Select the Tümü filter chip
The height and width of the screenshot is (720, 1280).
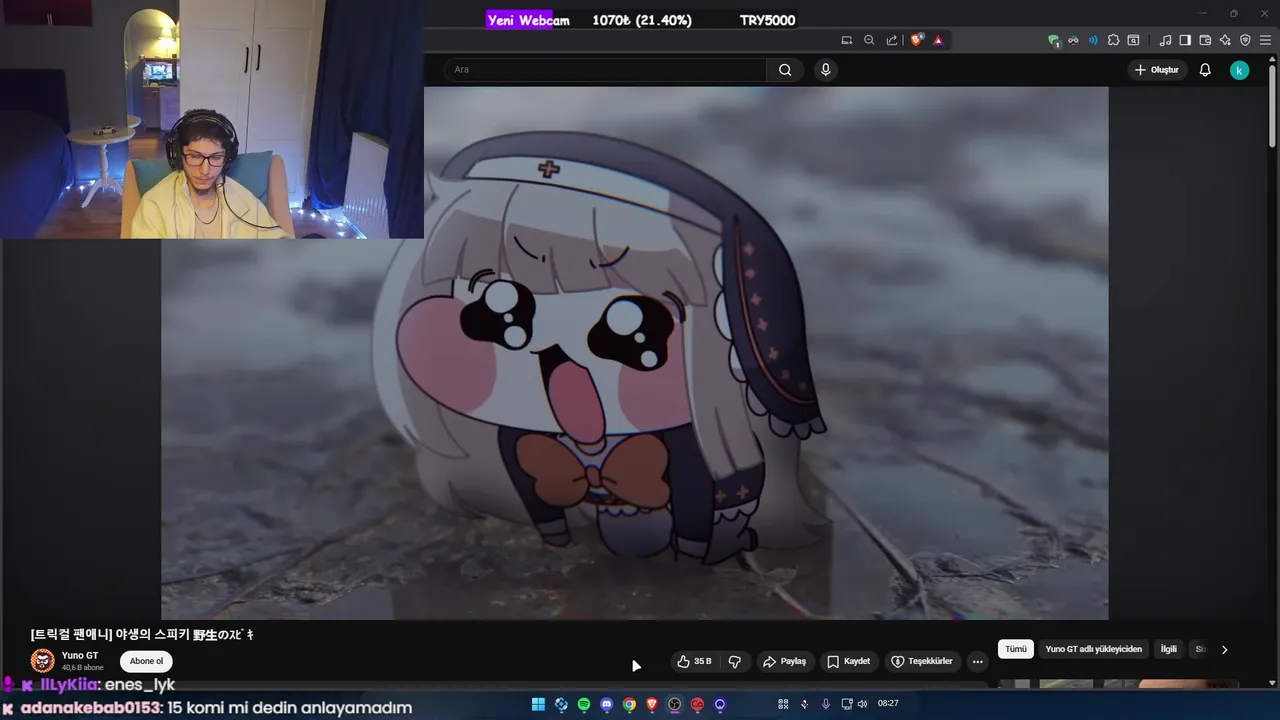pyautogui.click(x=1016, y=649)
